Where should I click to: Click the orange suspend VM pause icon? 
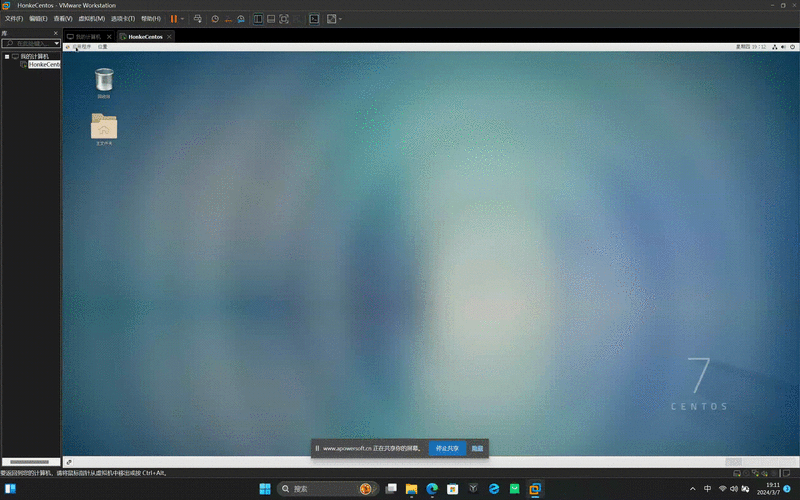click(173, 19)
